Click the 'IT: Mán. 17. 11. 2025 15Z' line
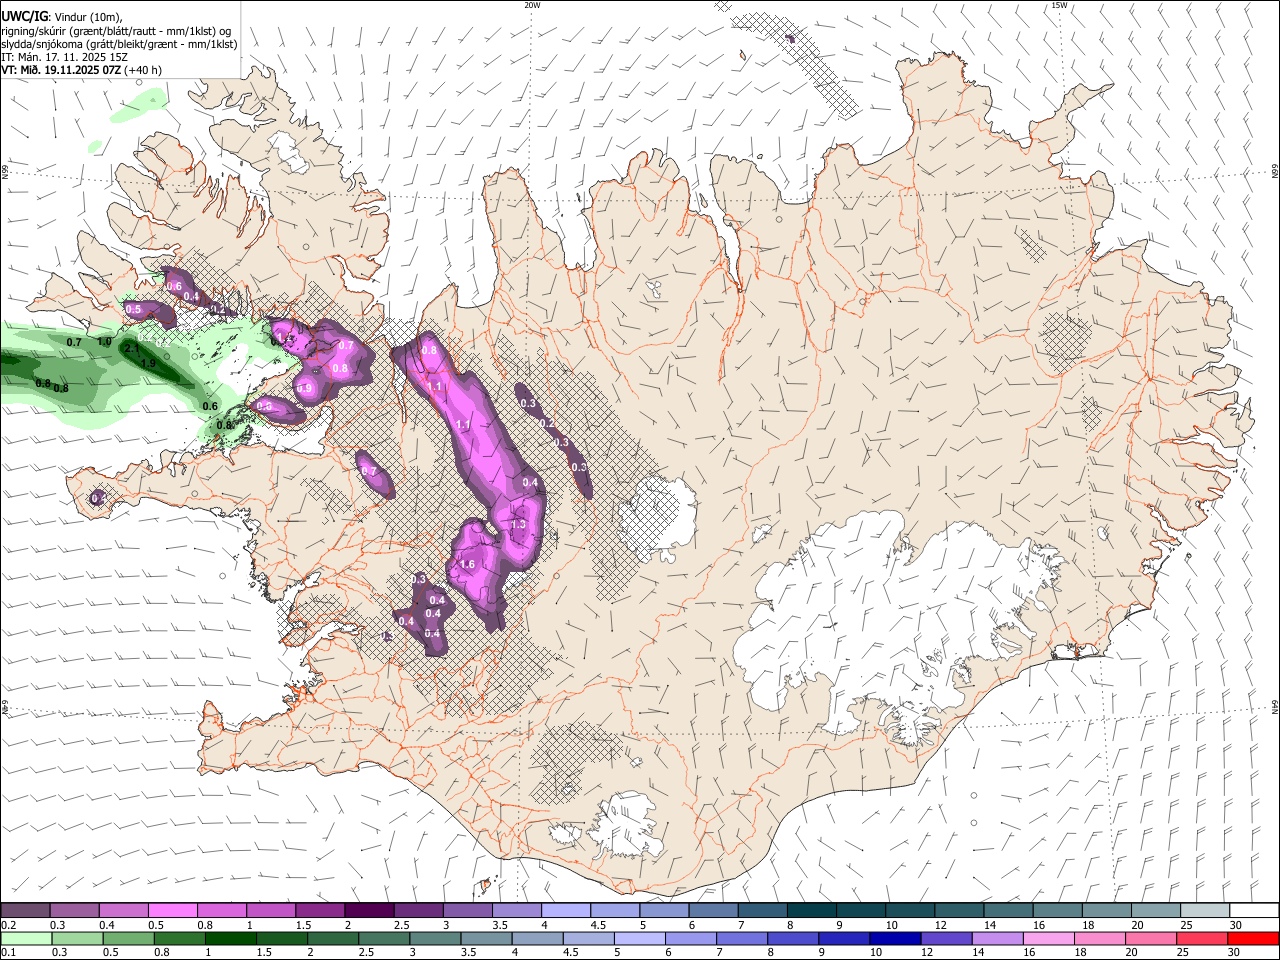This screenshot has width=1280, height=960. pyautogui.click(x=64, y=57)
